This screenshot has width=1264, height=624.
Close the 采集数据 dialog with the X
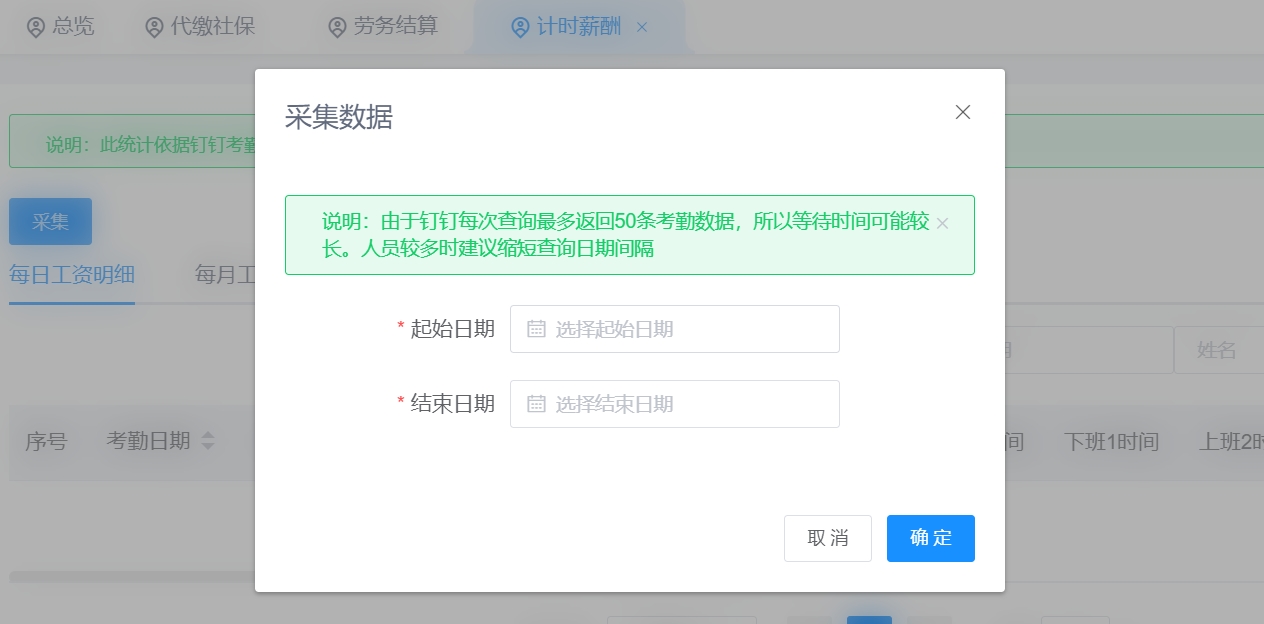click(x=962, y=112)
